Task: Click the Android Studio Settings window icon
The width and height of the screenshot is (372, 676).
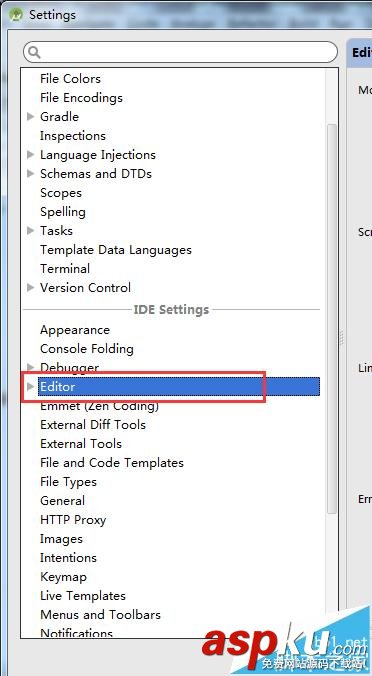Action: coord(16,15)
